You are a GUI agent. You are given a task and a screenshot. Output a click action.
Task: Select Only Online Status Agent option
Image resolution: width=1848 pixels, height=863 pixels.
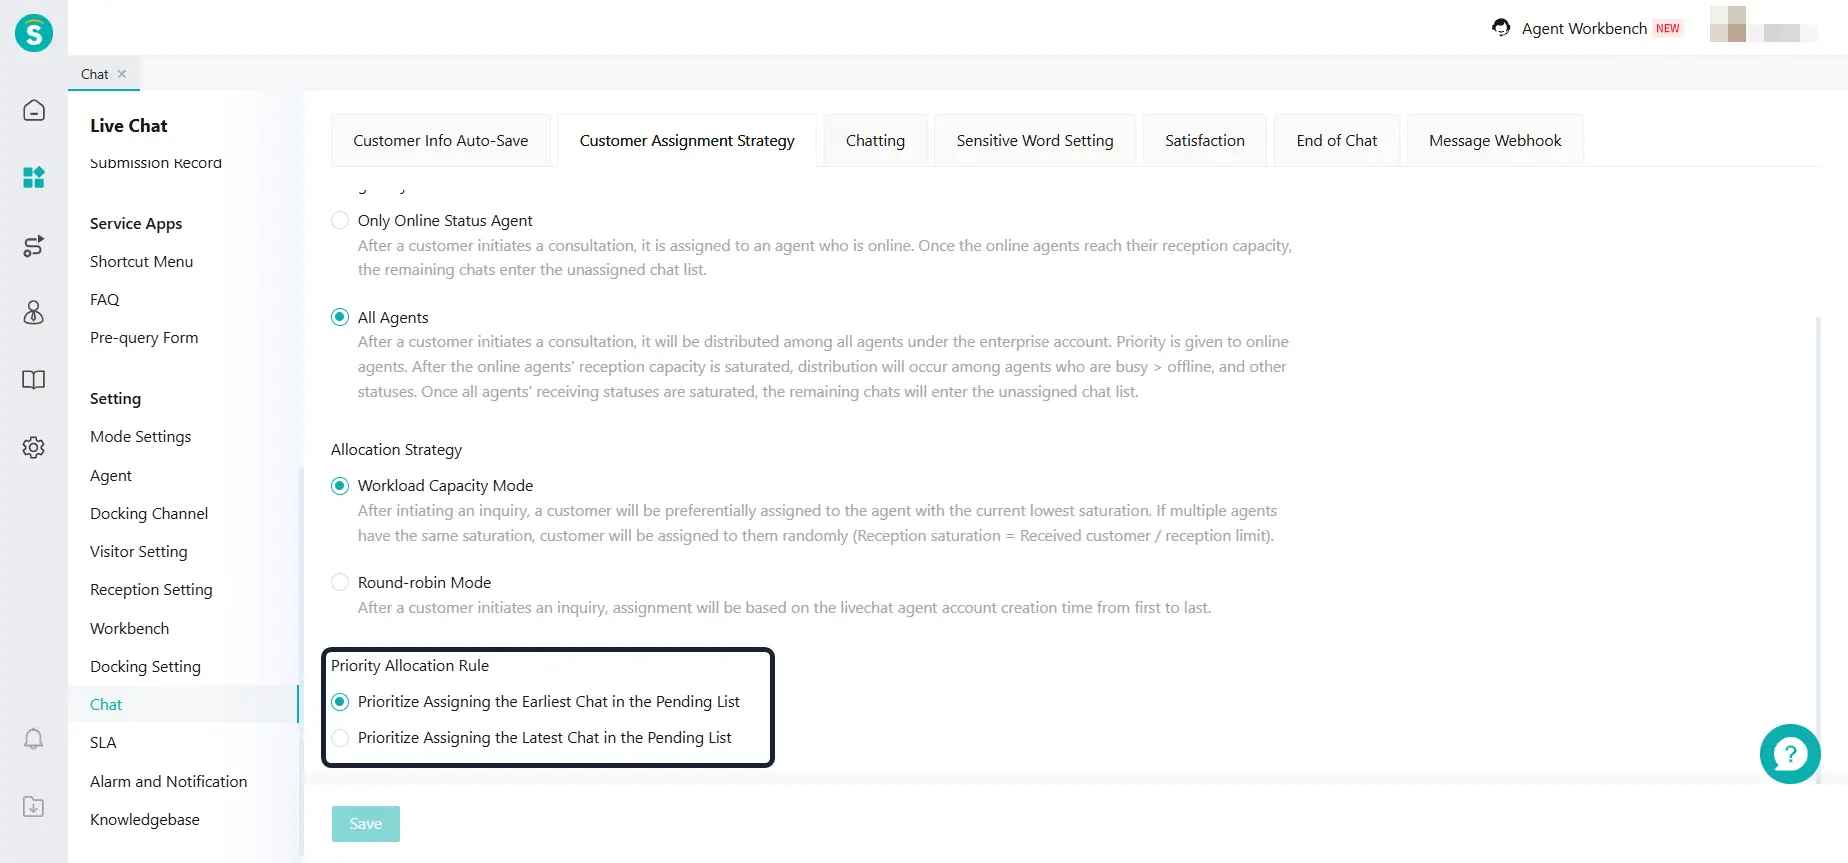(x=340, y=221)
